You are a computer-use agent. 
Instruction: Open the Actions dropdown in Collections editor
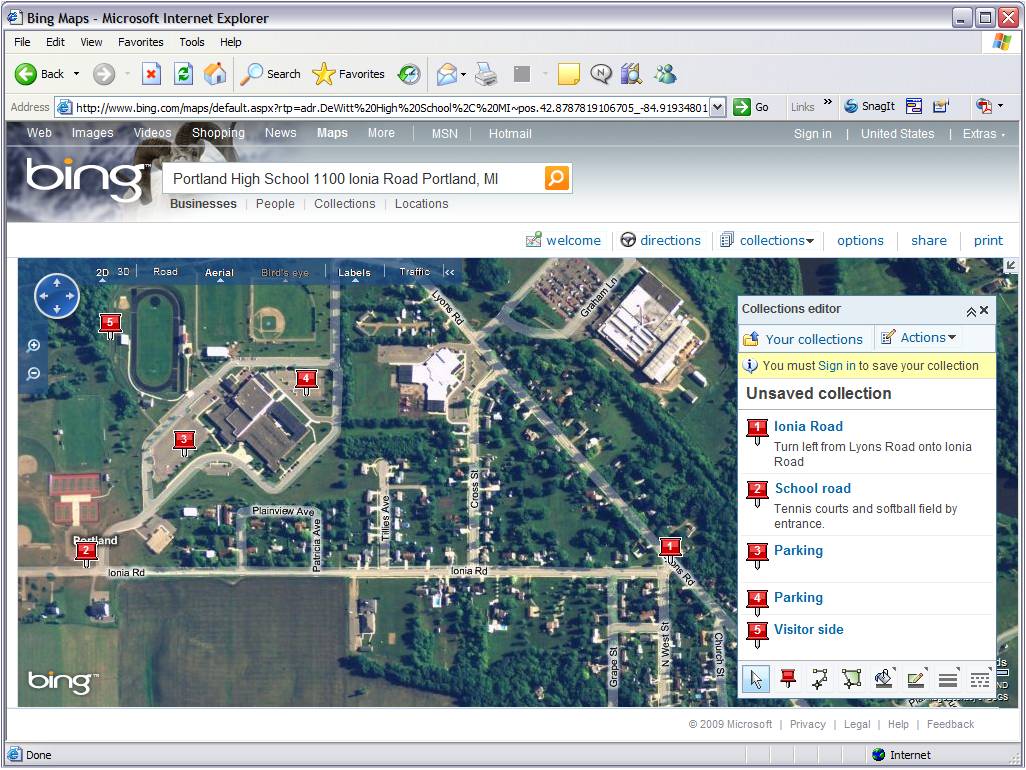pyautogui.click(x=919, y=338)
